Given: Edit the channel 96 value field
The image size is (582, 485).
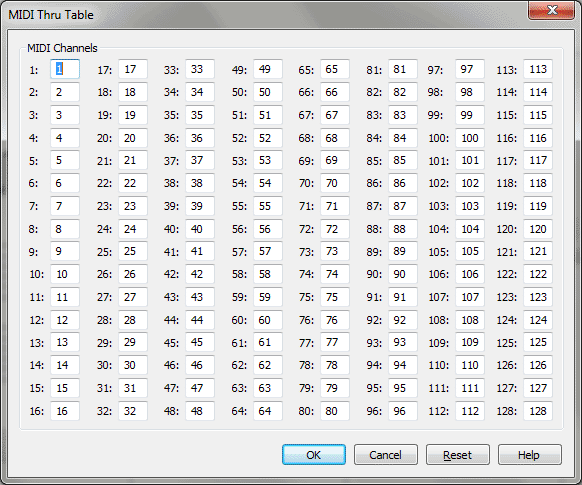Looking at the screenshot, I should (403, 411).
